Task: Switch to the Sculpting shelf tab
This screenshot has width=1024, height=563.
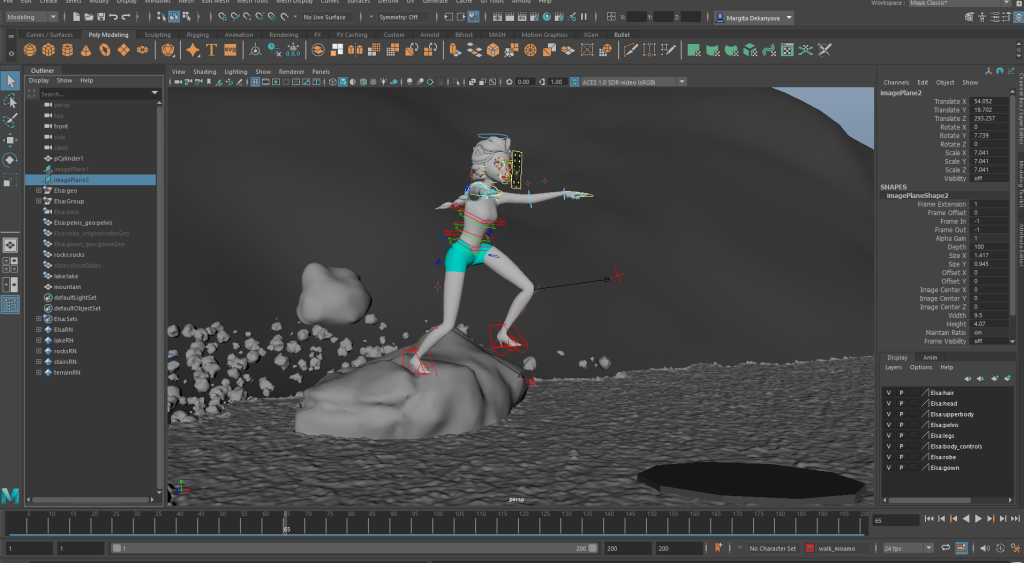Action: click(157, 35)
